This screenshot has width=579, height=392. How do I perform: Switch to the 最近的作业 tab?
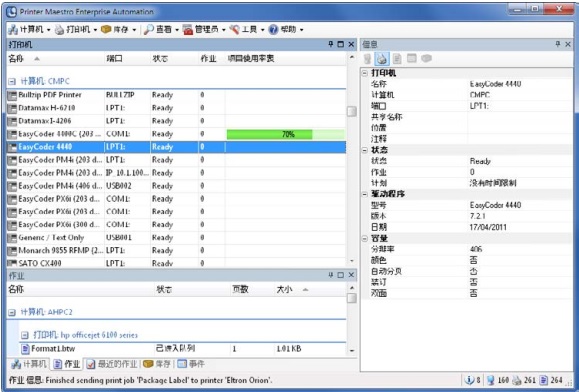pos(112,364)
